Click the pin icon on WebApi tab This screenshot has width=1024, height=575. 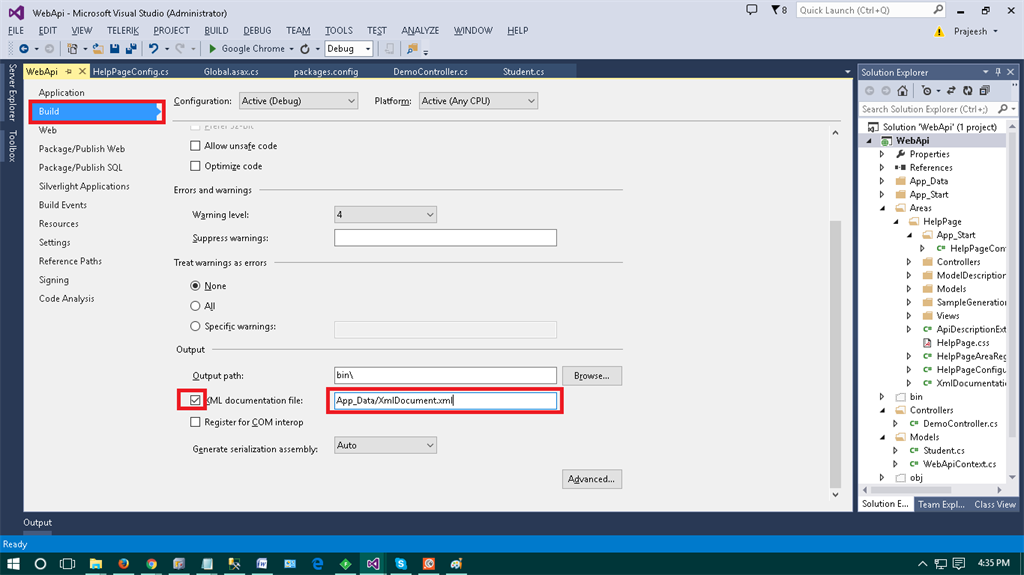pyautogui.click(x=69, y=71)
